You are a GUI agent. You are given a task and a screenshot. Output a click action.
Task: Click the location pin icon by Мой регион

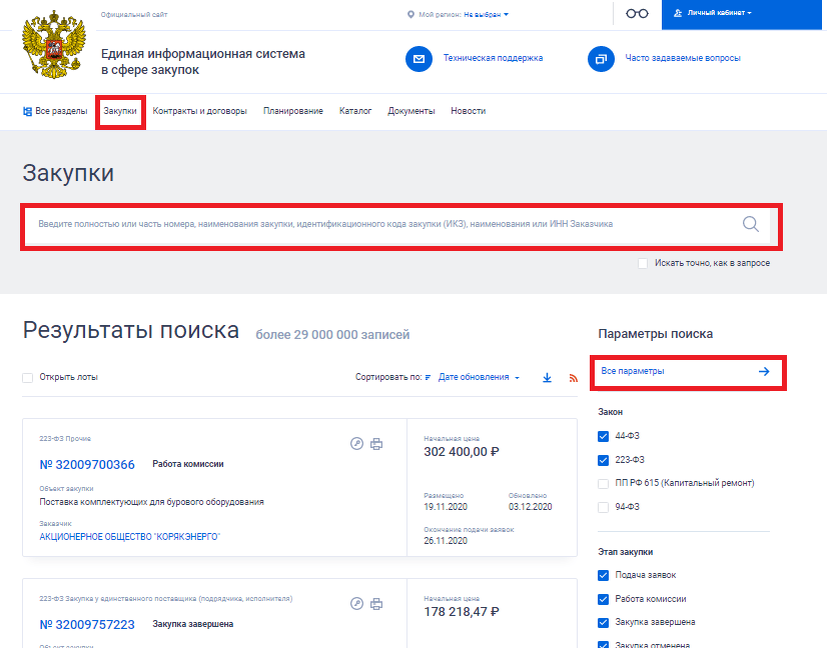pos(411,15)
